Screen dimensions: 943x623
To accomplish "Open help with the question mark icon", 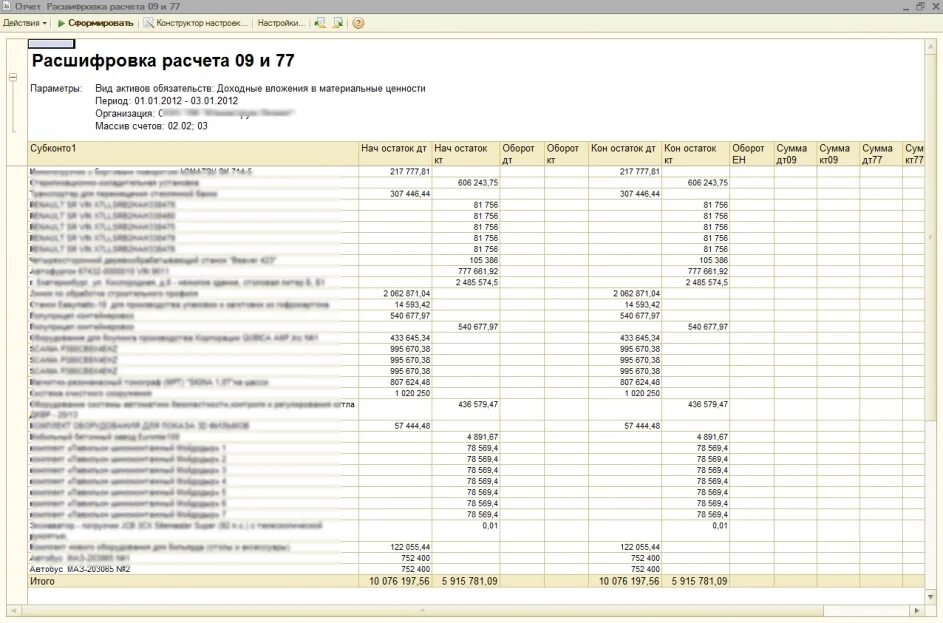I will 358,23.
